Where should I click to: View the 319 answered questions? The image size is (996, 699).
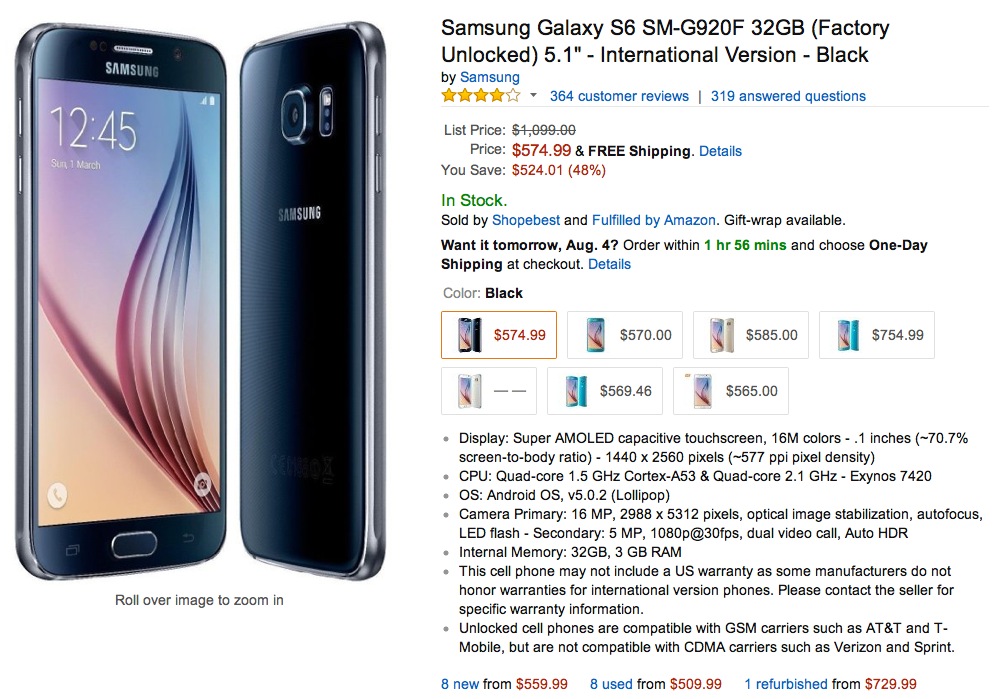pyautogui.click(x=788, y=96)
